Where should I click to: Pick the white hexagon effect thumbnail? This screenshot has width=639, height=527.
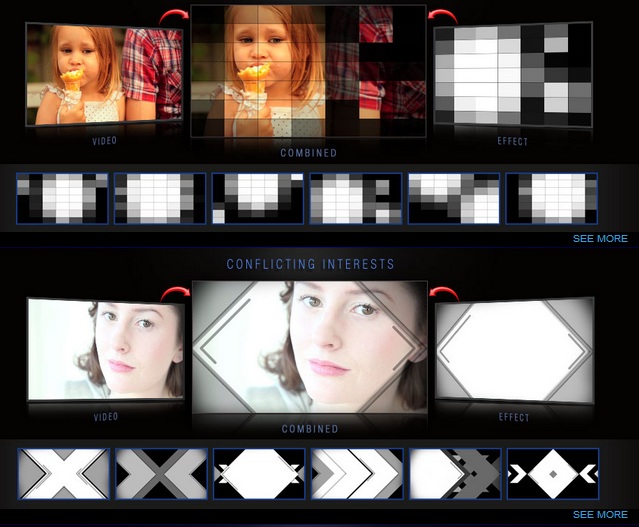(x=259, y=474)
